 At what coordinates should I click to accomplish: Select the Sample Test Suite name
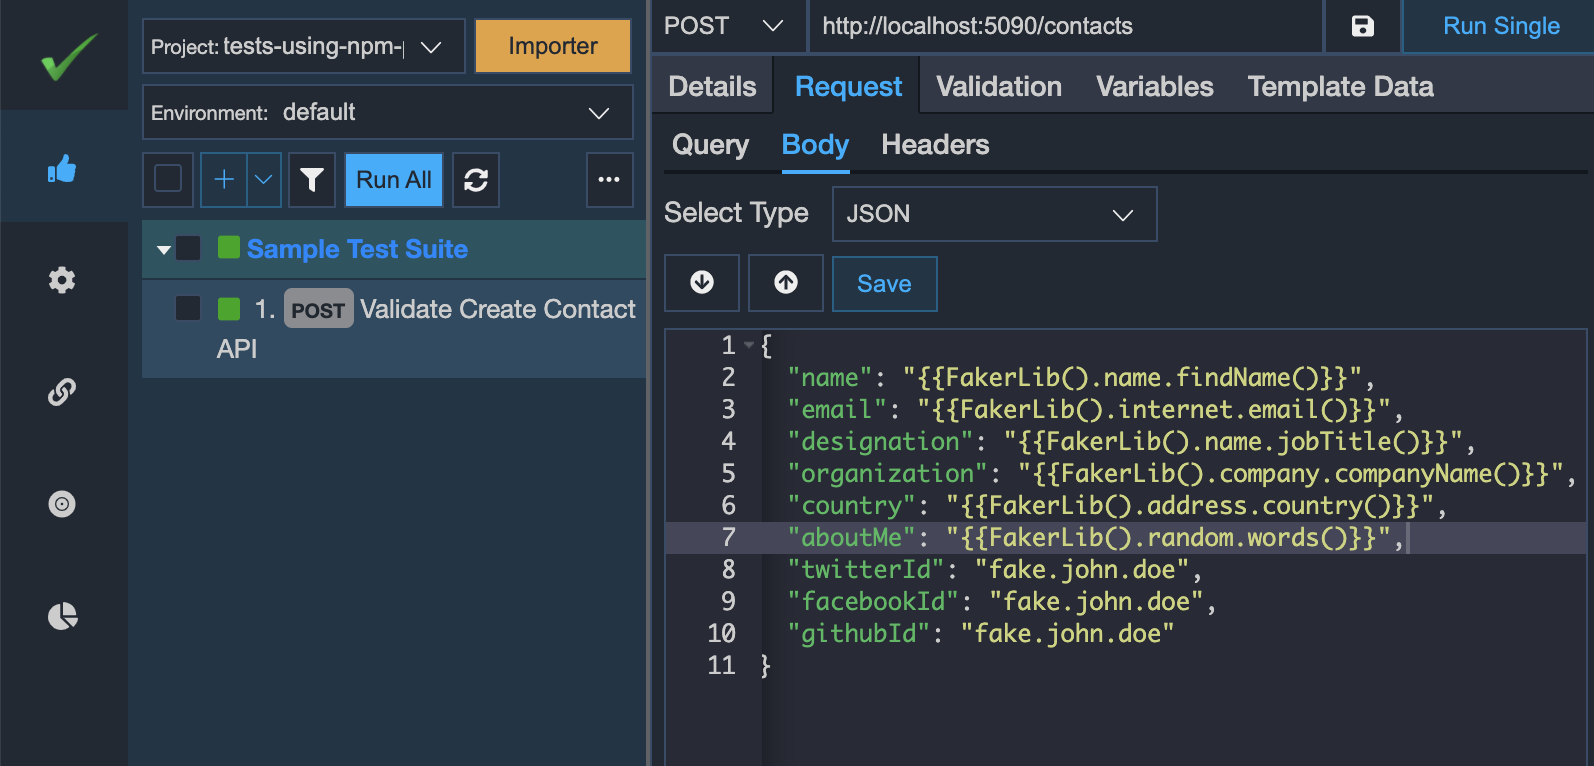coord(357,249)
